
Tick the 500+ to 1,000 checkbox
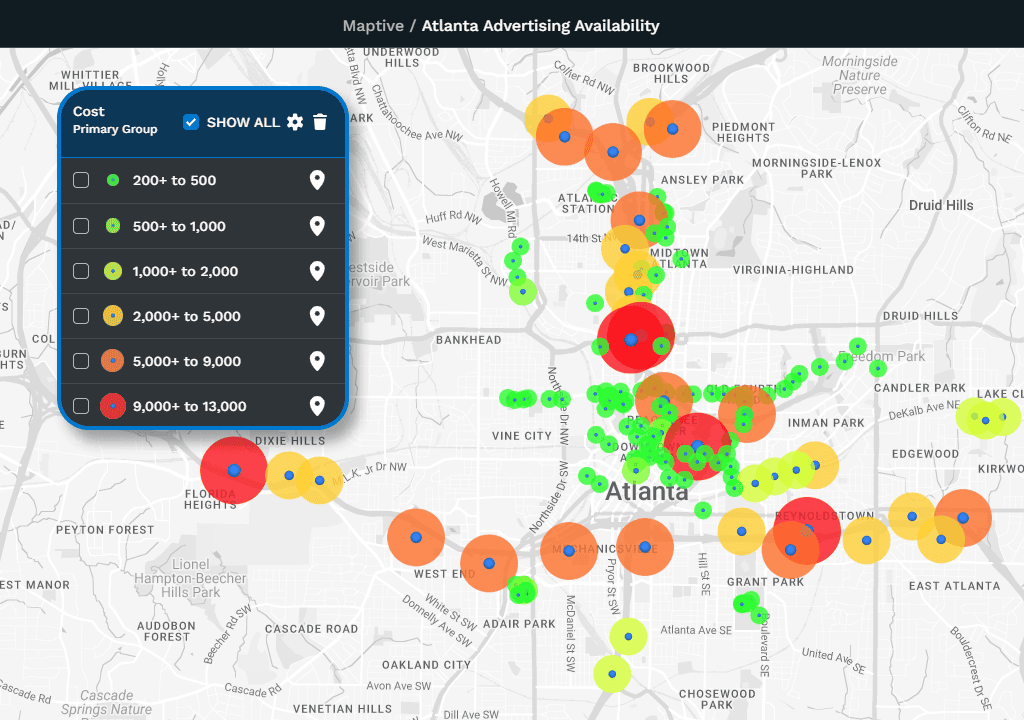pyautogui.click(x=81, y=226)
